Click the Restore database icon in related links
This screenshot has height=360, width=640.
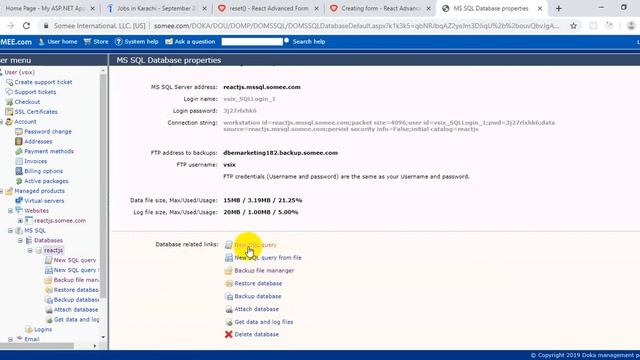(229, 283)
